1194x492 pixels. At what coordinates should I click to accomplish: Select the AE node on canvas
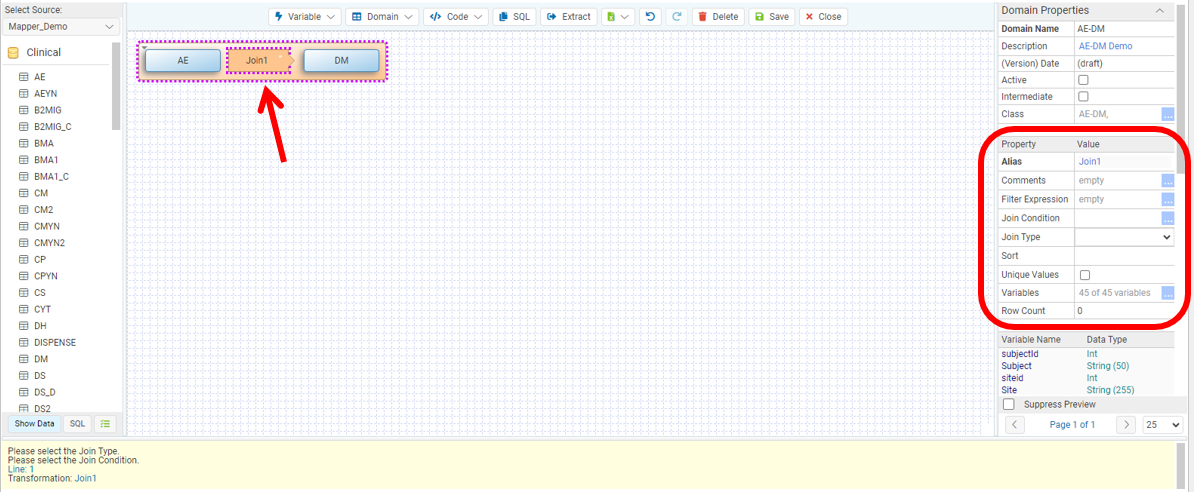pyautogui.click(x=183, y=60)
